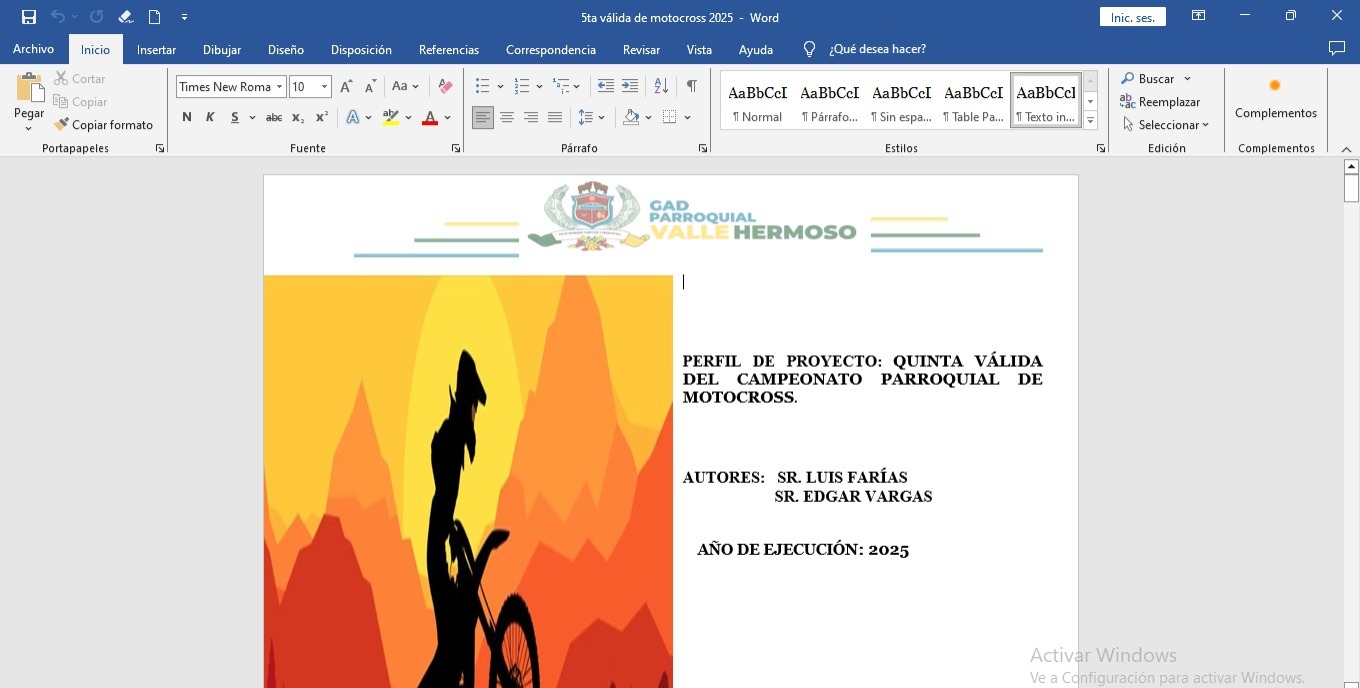Viewport: 1360px width, 688px height.
Task: Click the ¿Qué desea hacer? search box
Action: tap(877, 49)
